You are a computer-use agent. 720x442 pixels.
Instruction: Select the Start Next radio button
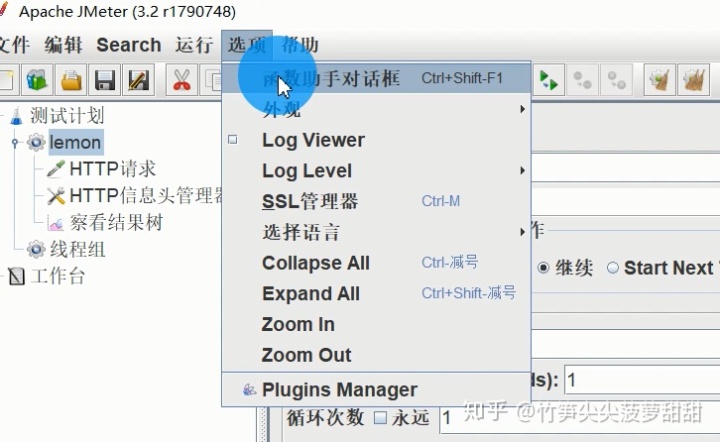point(613,268)
